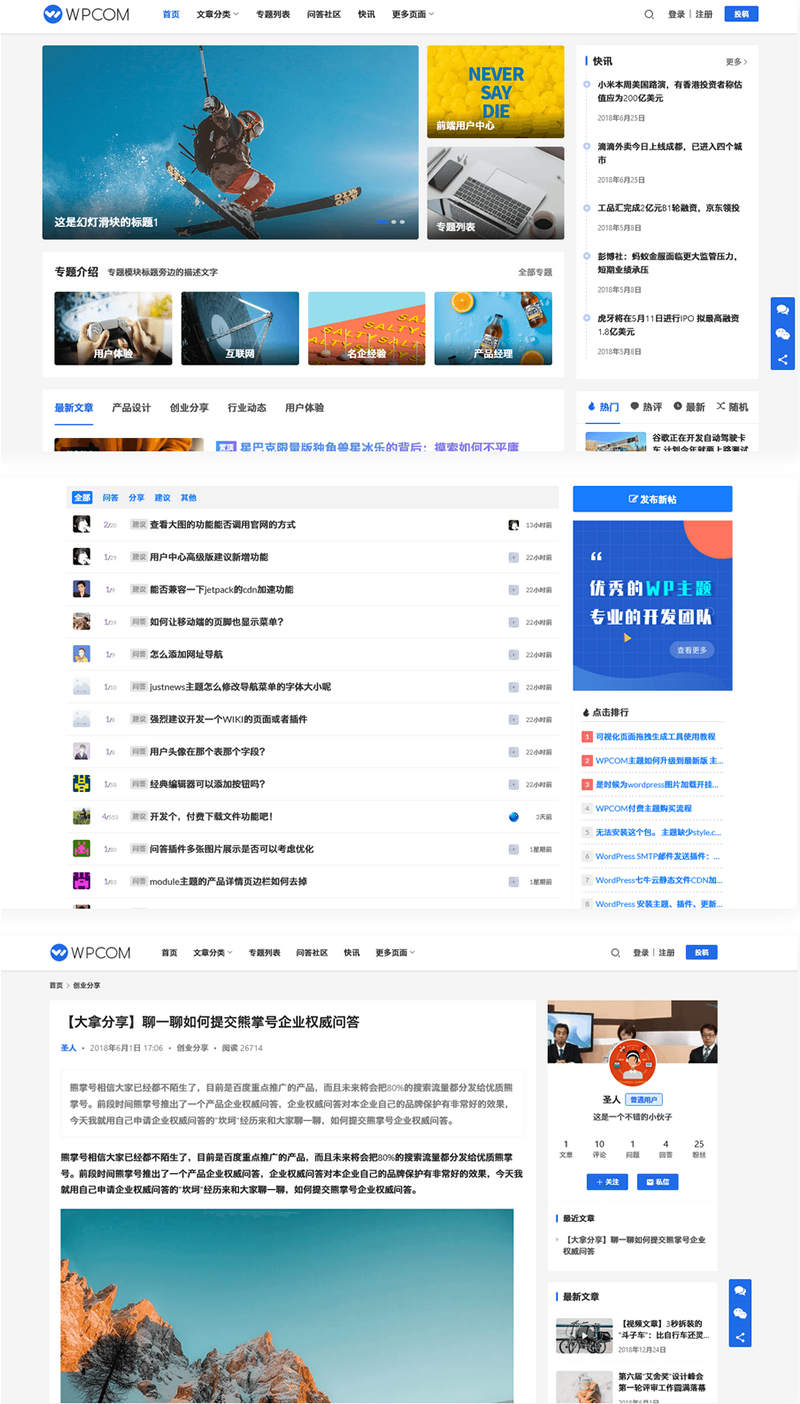
Task: Click the chat bubble icon on floating sidebar
Action: click(x=783, y=310)
